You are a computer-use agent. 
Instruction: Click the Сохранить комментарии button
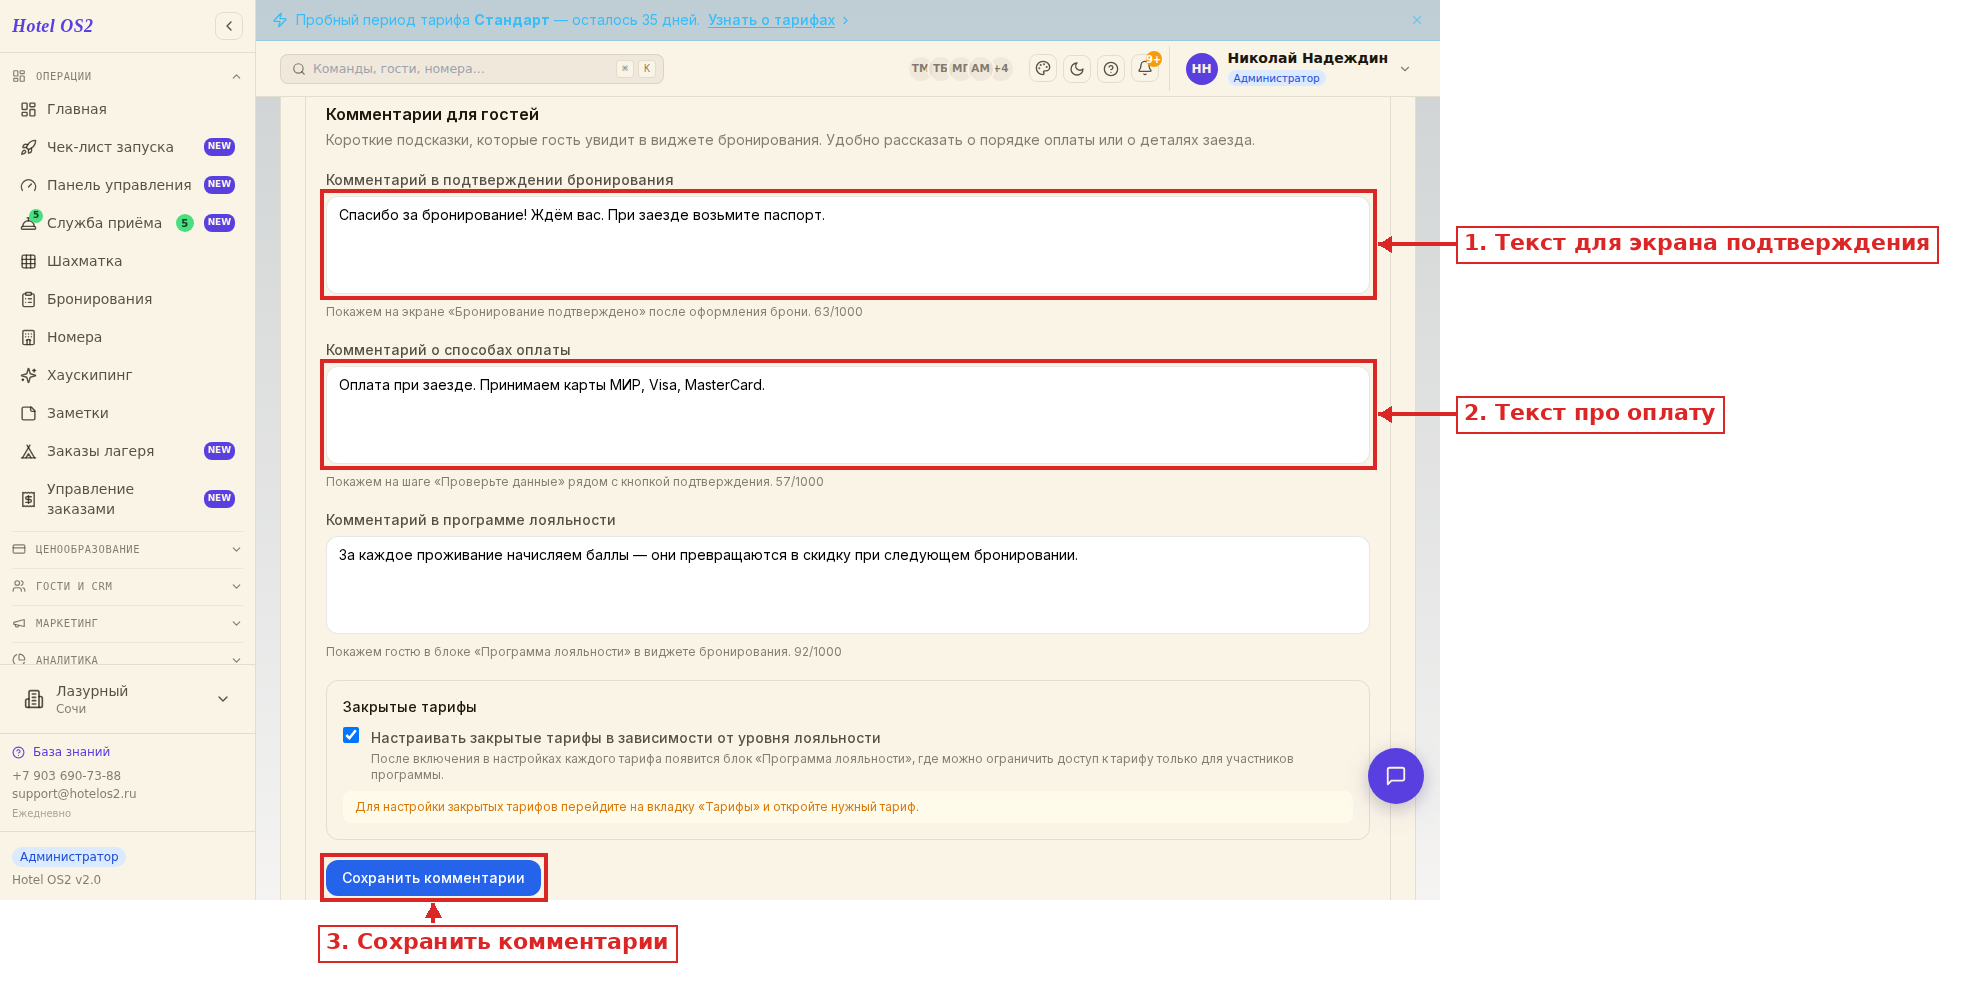pyautogui.click(x=433, y=878)
